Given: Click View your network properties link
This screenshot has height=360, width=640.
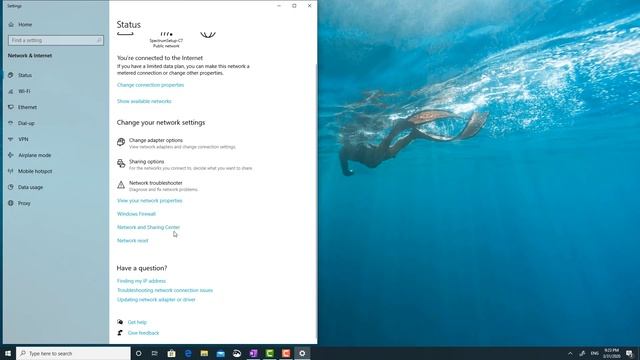Looking at the screenshot, I should pos(149,200).
